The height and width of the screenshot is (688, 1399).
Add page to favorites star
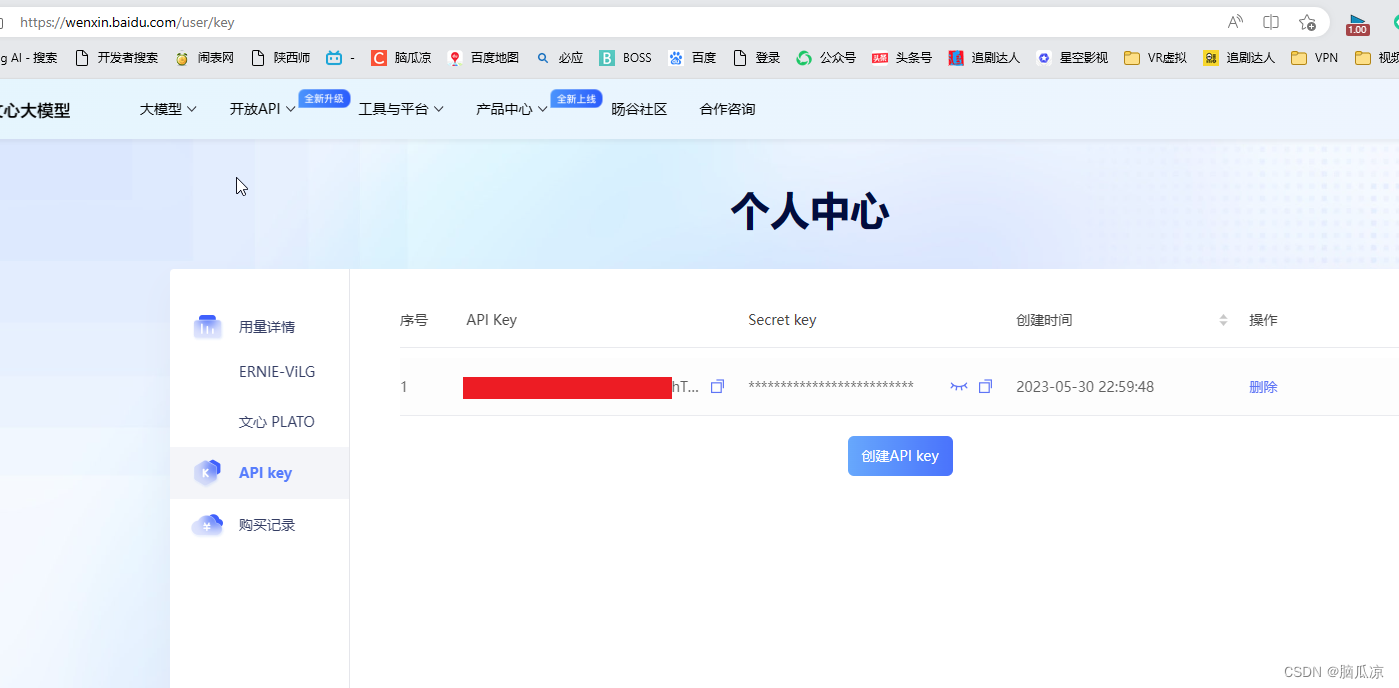tap(1307, 22)
